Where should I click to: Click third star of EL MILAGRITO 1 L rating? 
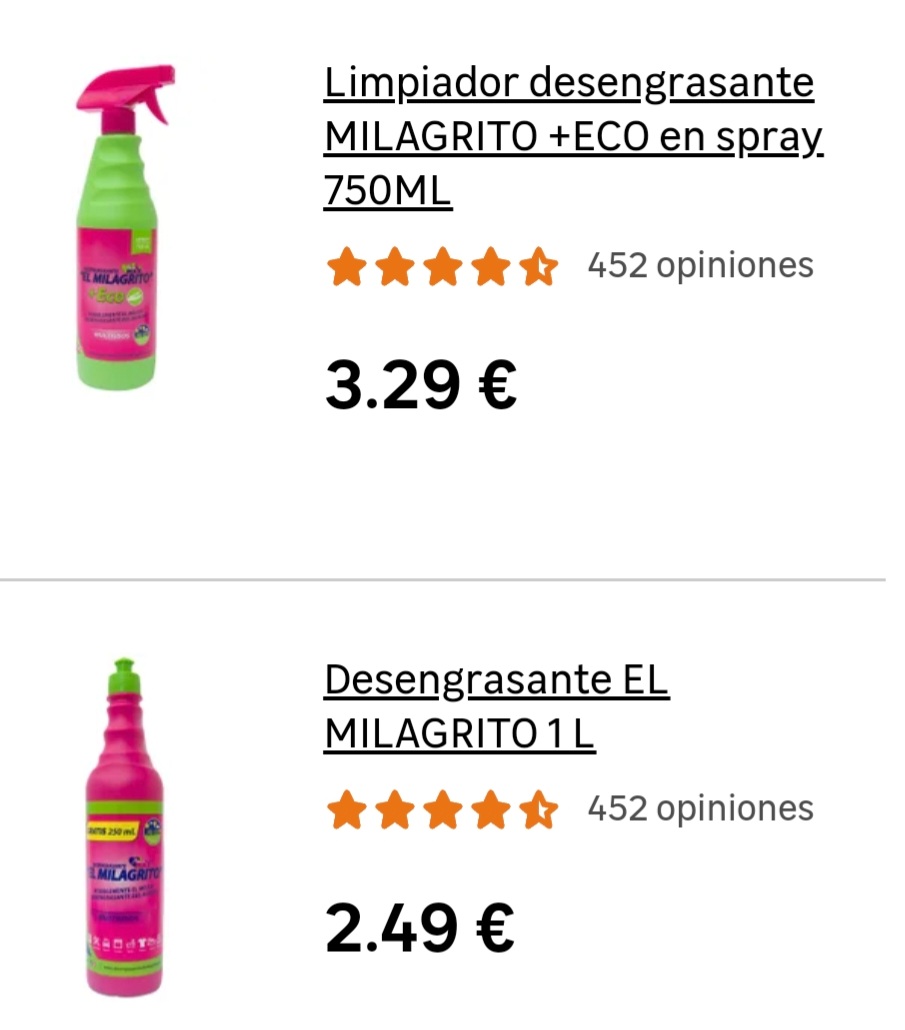pos(443,809)
